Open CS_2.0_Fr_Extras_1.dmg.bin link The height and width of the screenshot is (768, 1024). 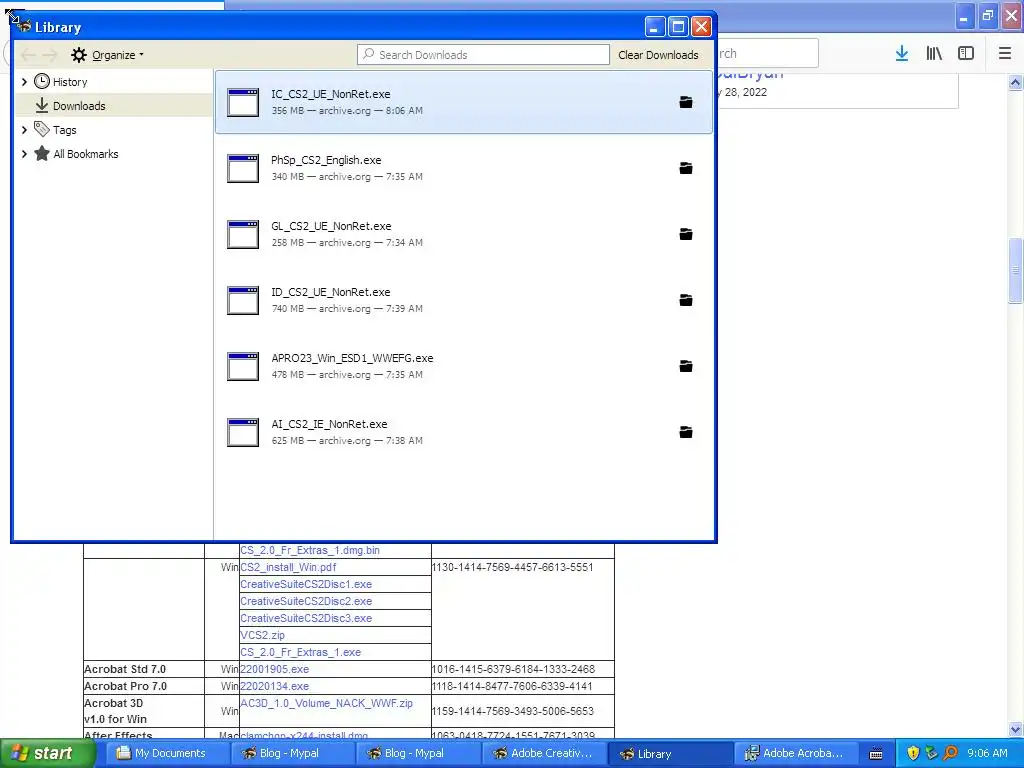coord(310,550)
